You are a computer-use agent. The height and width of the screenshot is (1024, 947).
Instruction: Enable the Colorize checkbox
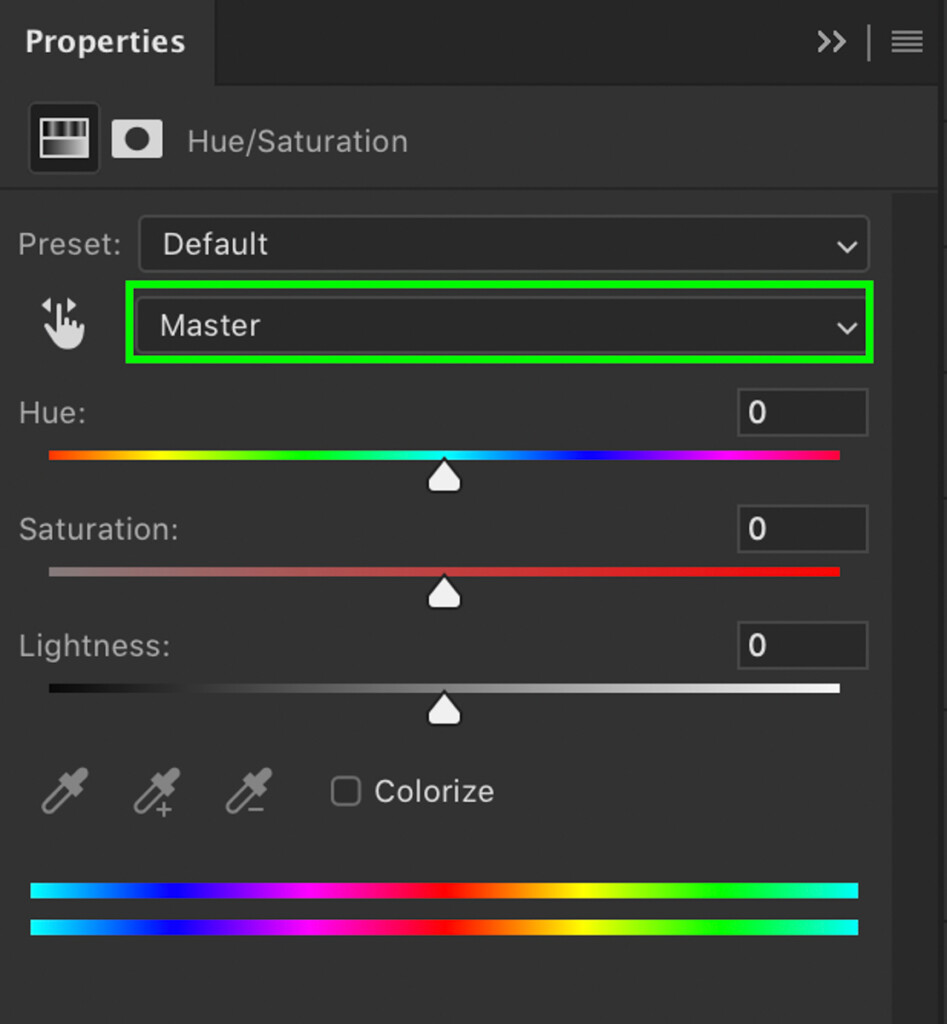tap(345, 792)
